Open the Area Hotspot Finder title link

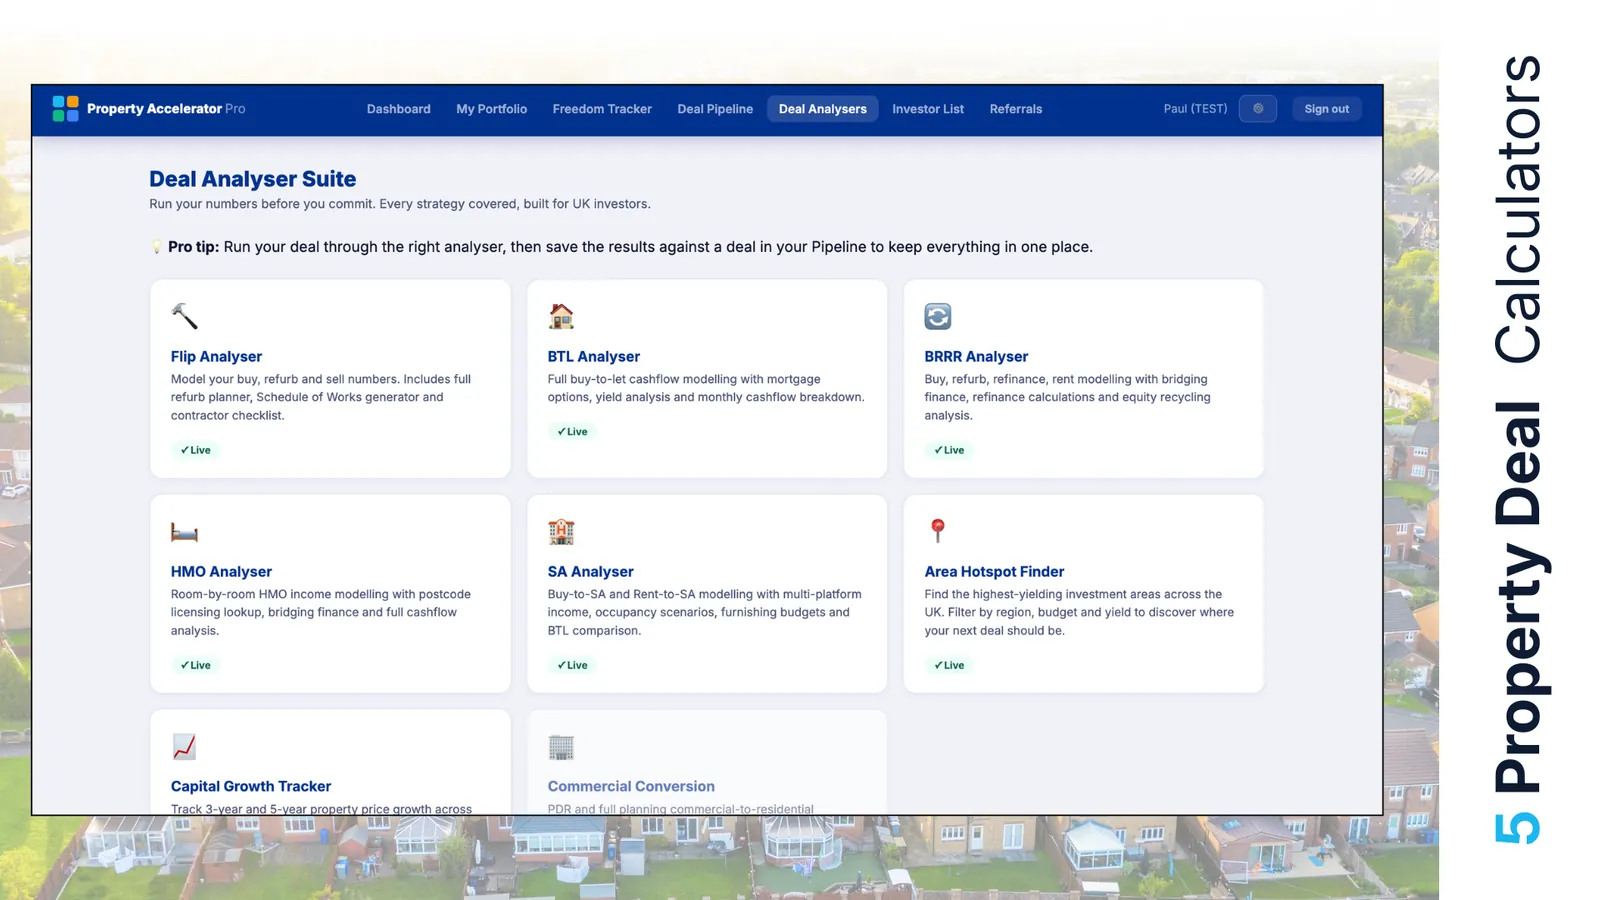[994, 572]
